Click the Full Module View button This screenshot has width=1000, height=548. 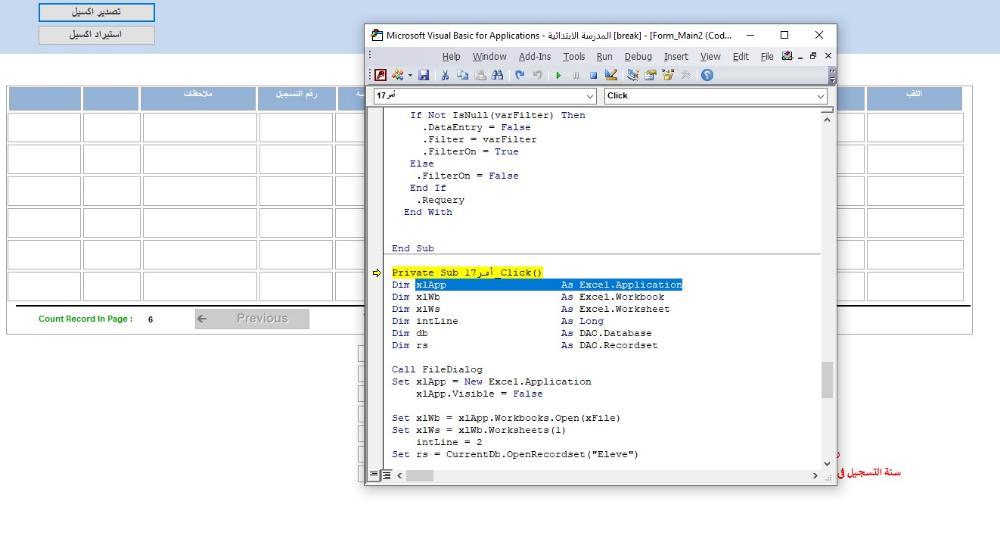click(x=386, y=475)
